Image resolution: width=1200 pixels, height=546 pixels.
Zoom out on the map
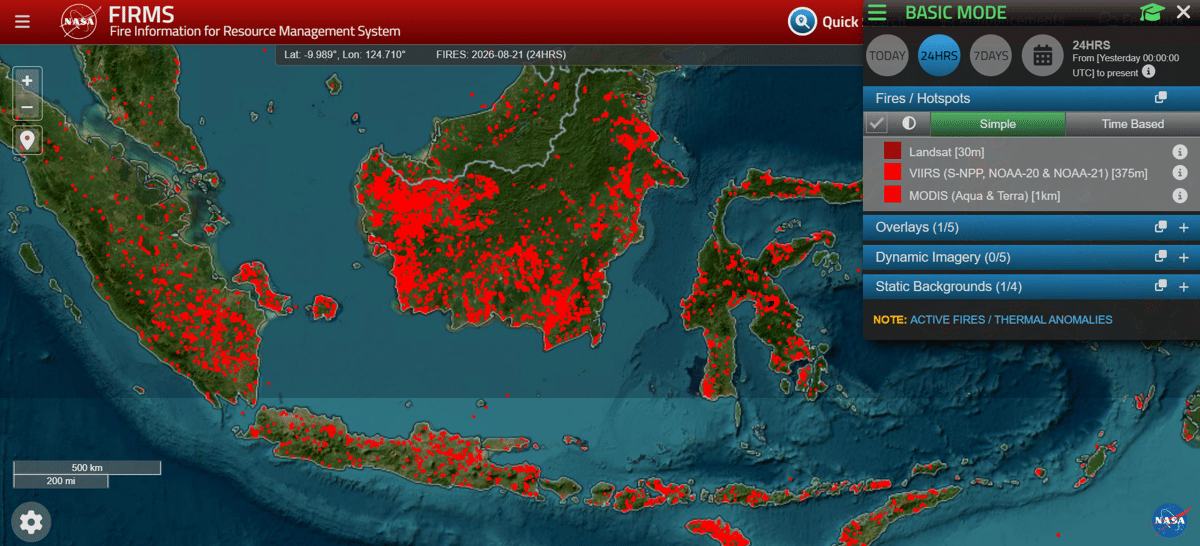pyautogui.click(x=27, y=107)
